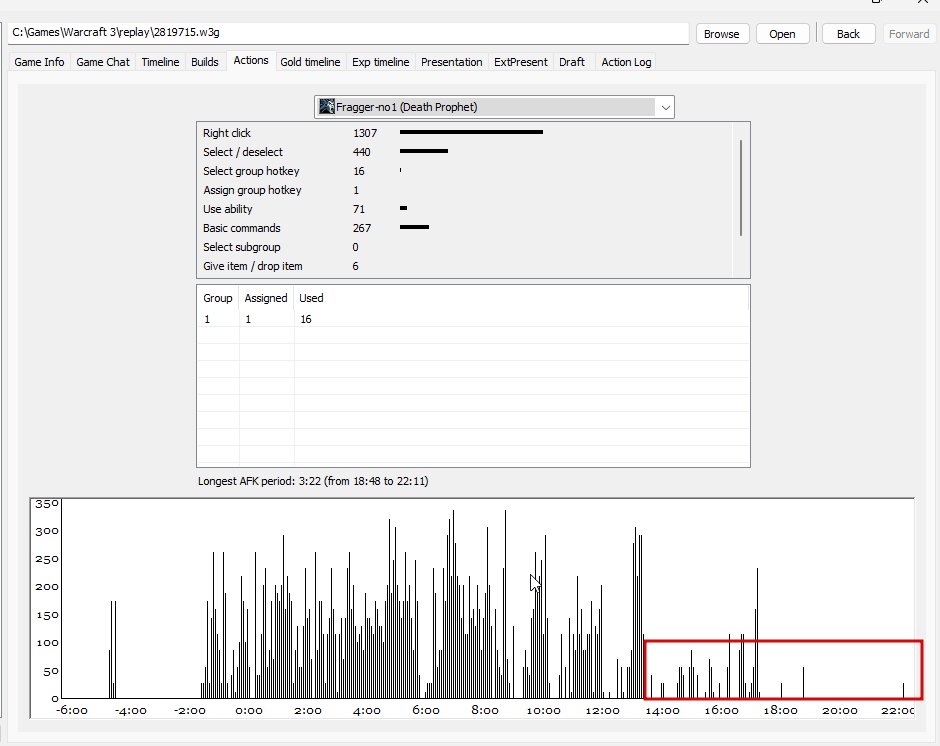This screenshot has height=746, width=940.
Task: Open the Fragger-no1 player combo box
Action: pyautogui.click(x=494, y=107)
